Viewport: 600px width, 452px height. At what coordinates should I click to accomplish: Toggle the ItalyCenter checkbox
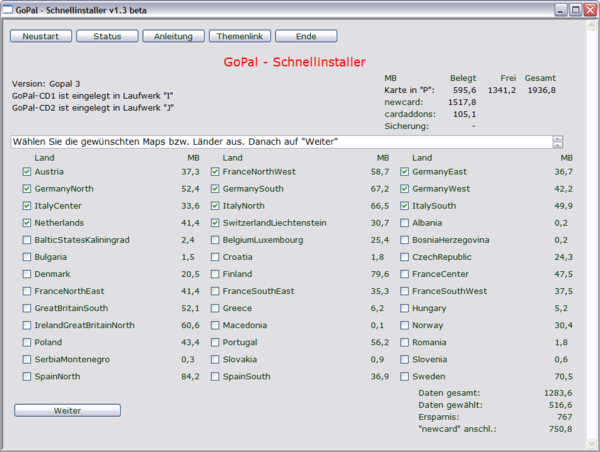(x=26, y=206)
